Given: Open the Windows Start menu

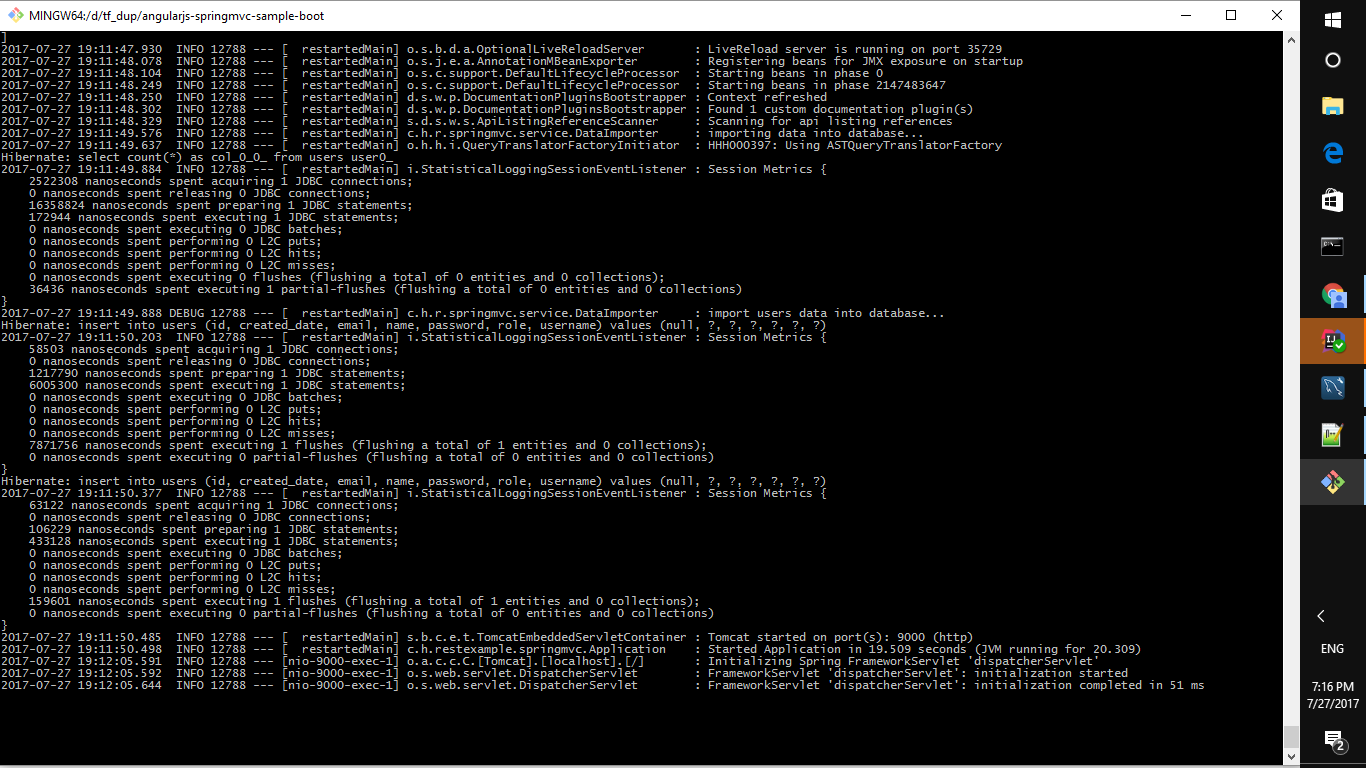Looking at the screenshot, I should tap(1333, 19).
